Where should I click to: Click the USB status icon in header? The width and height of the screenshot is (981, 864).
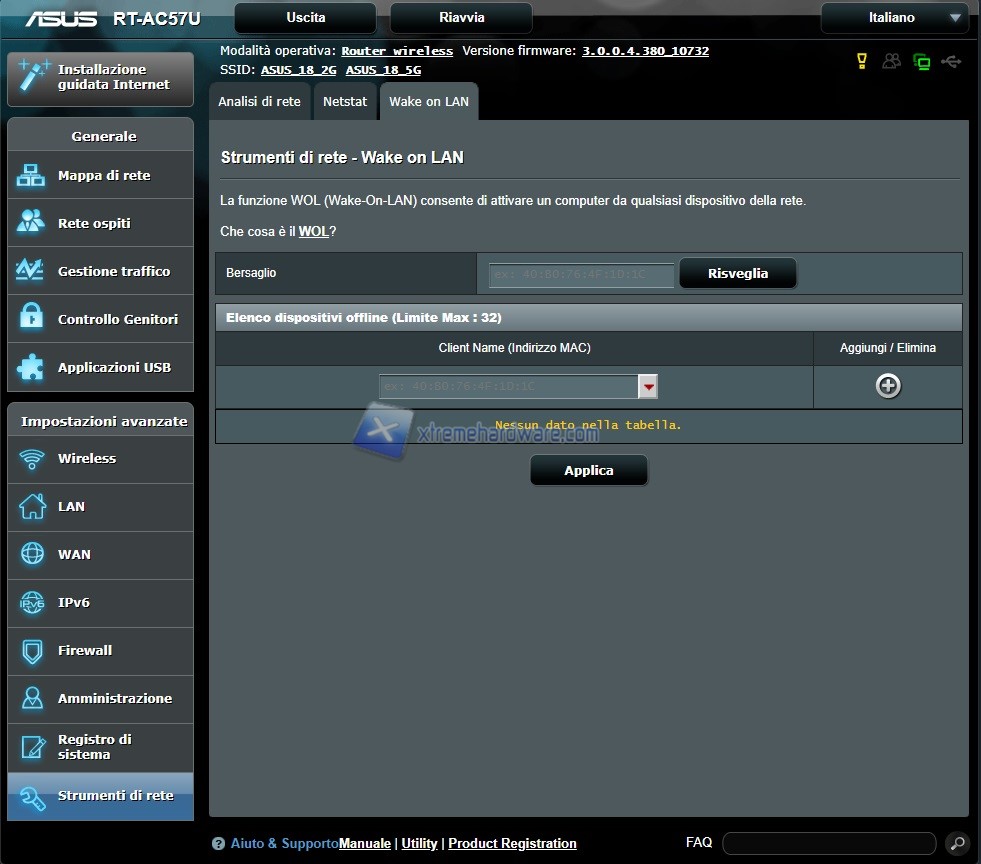point(951,62)
